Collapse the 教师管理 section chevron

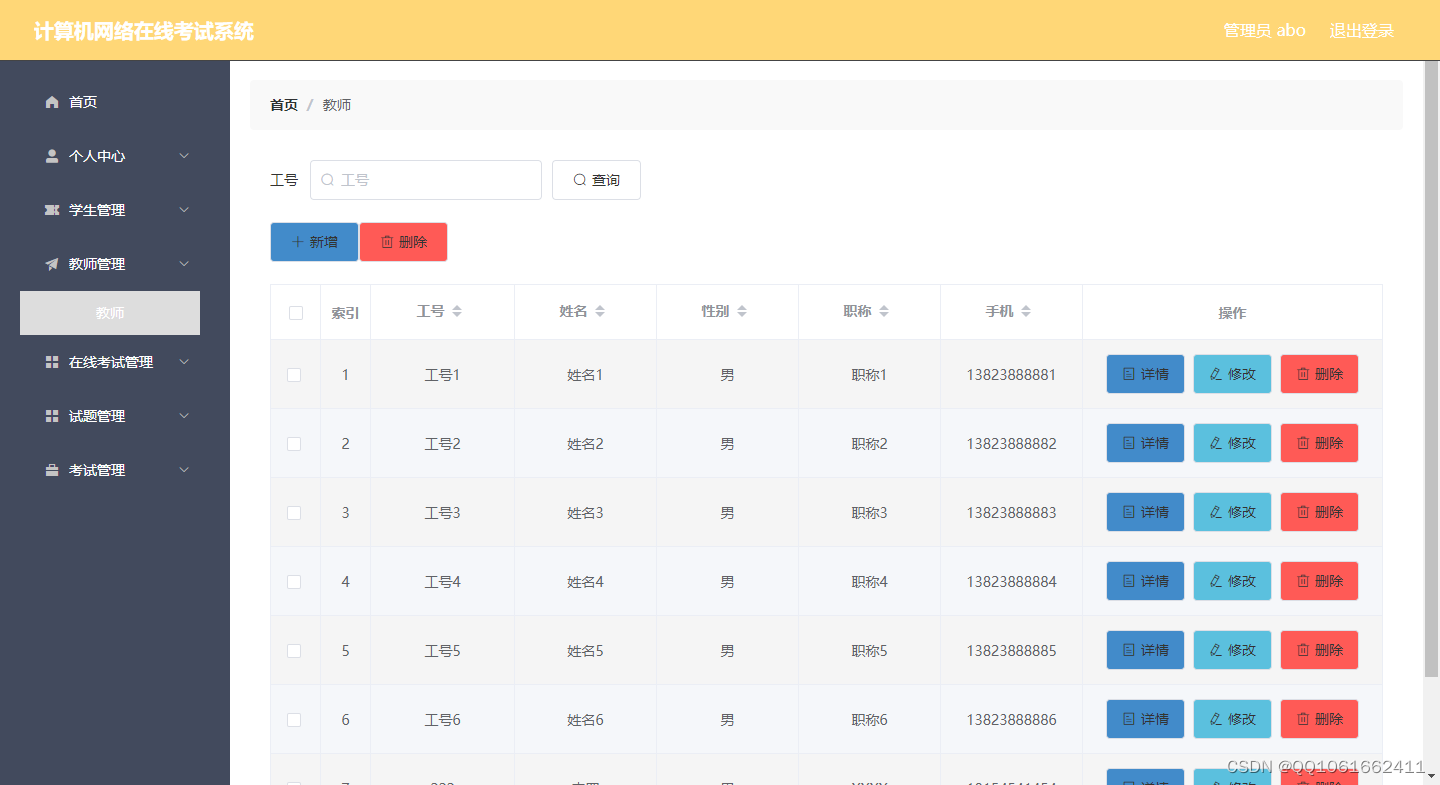[x=183, y=263]
